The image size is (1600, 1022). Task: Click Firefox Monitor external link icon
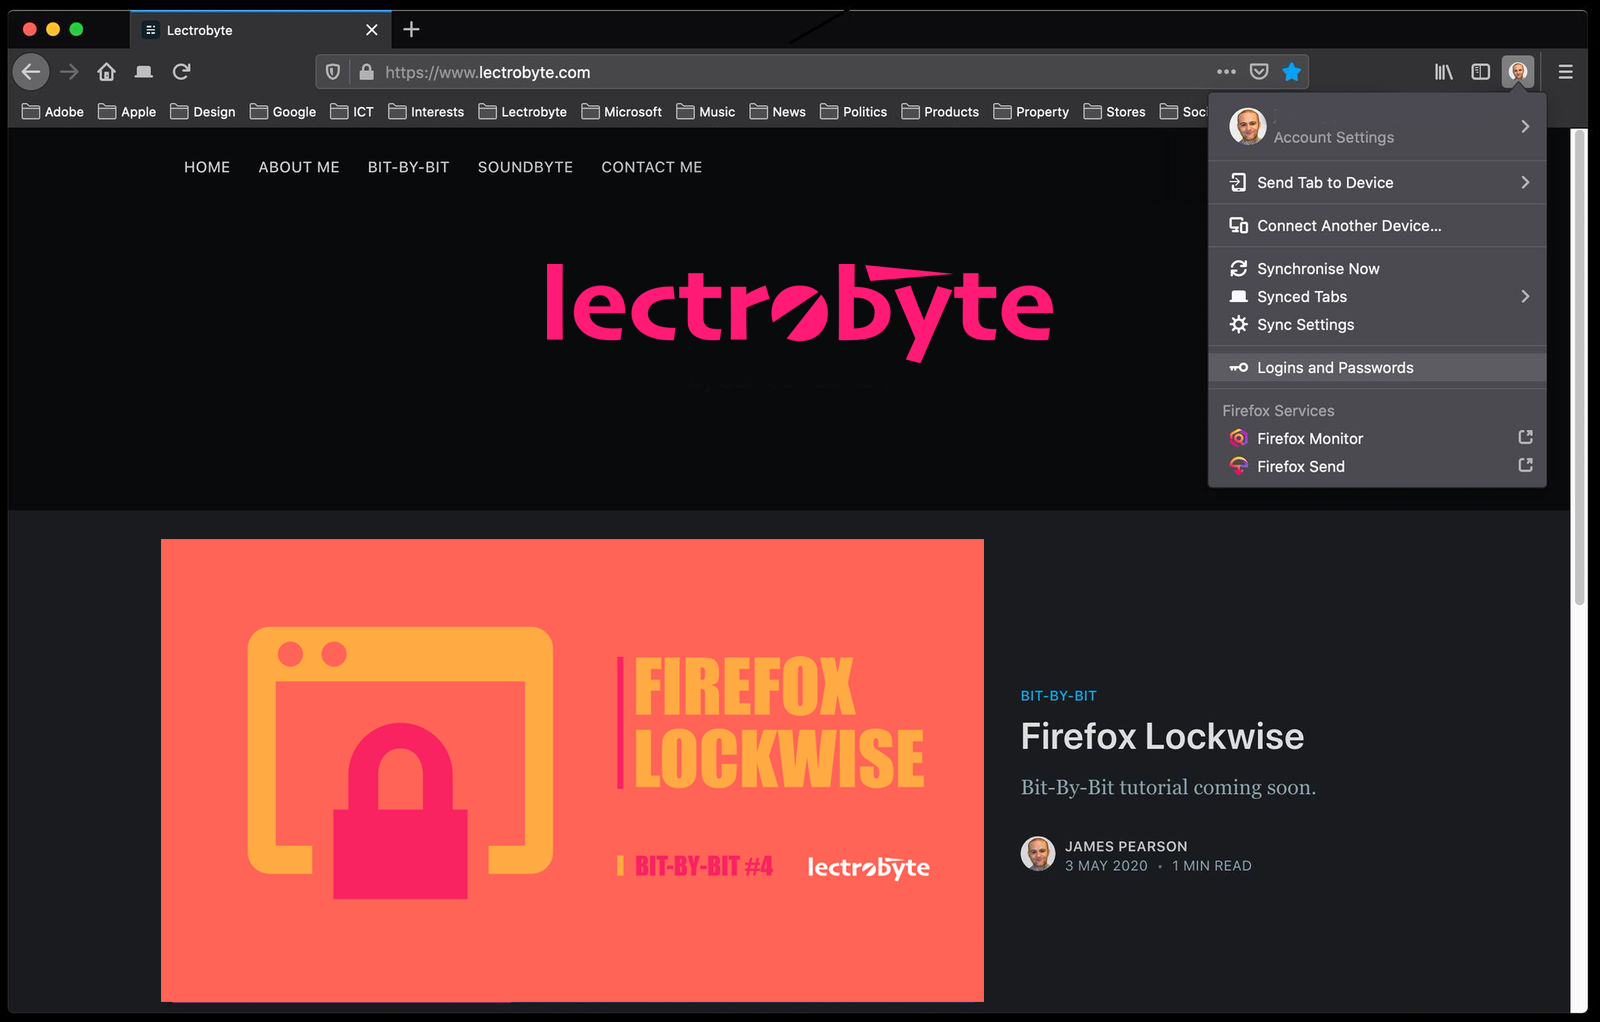(x=1525, y=437)
